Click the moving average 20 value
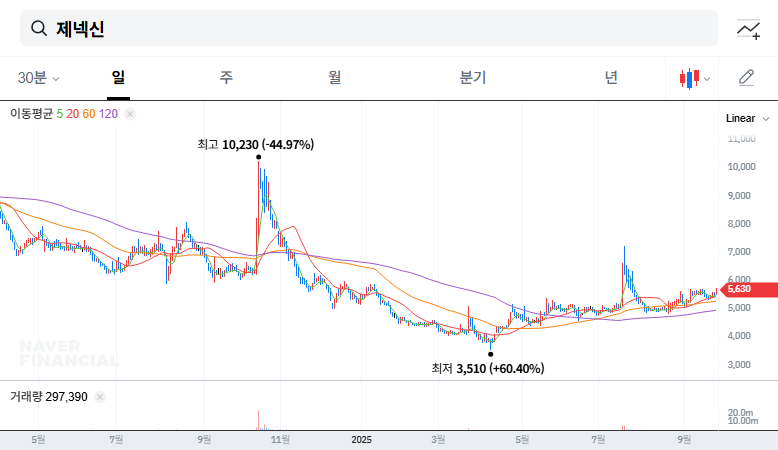778x450 pixels. click(x=72, y=114)
